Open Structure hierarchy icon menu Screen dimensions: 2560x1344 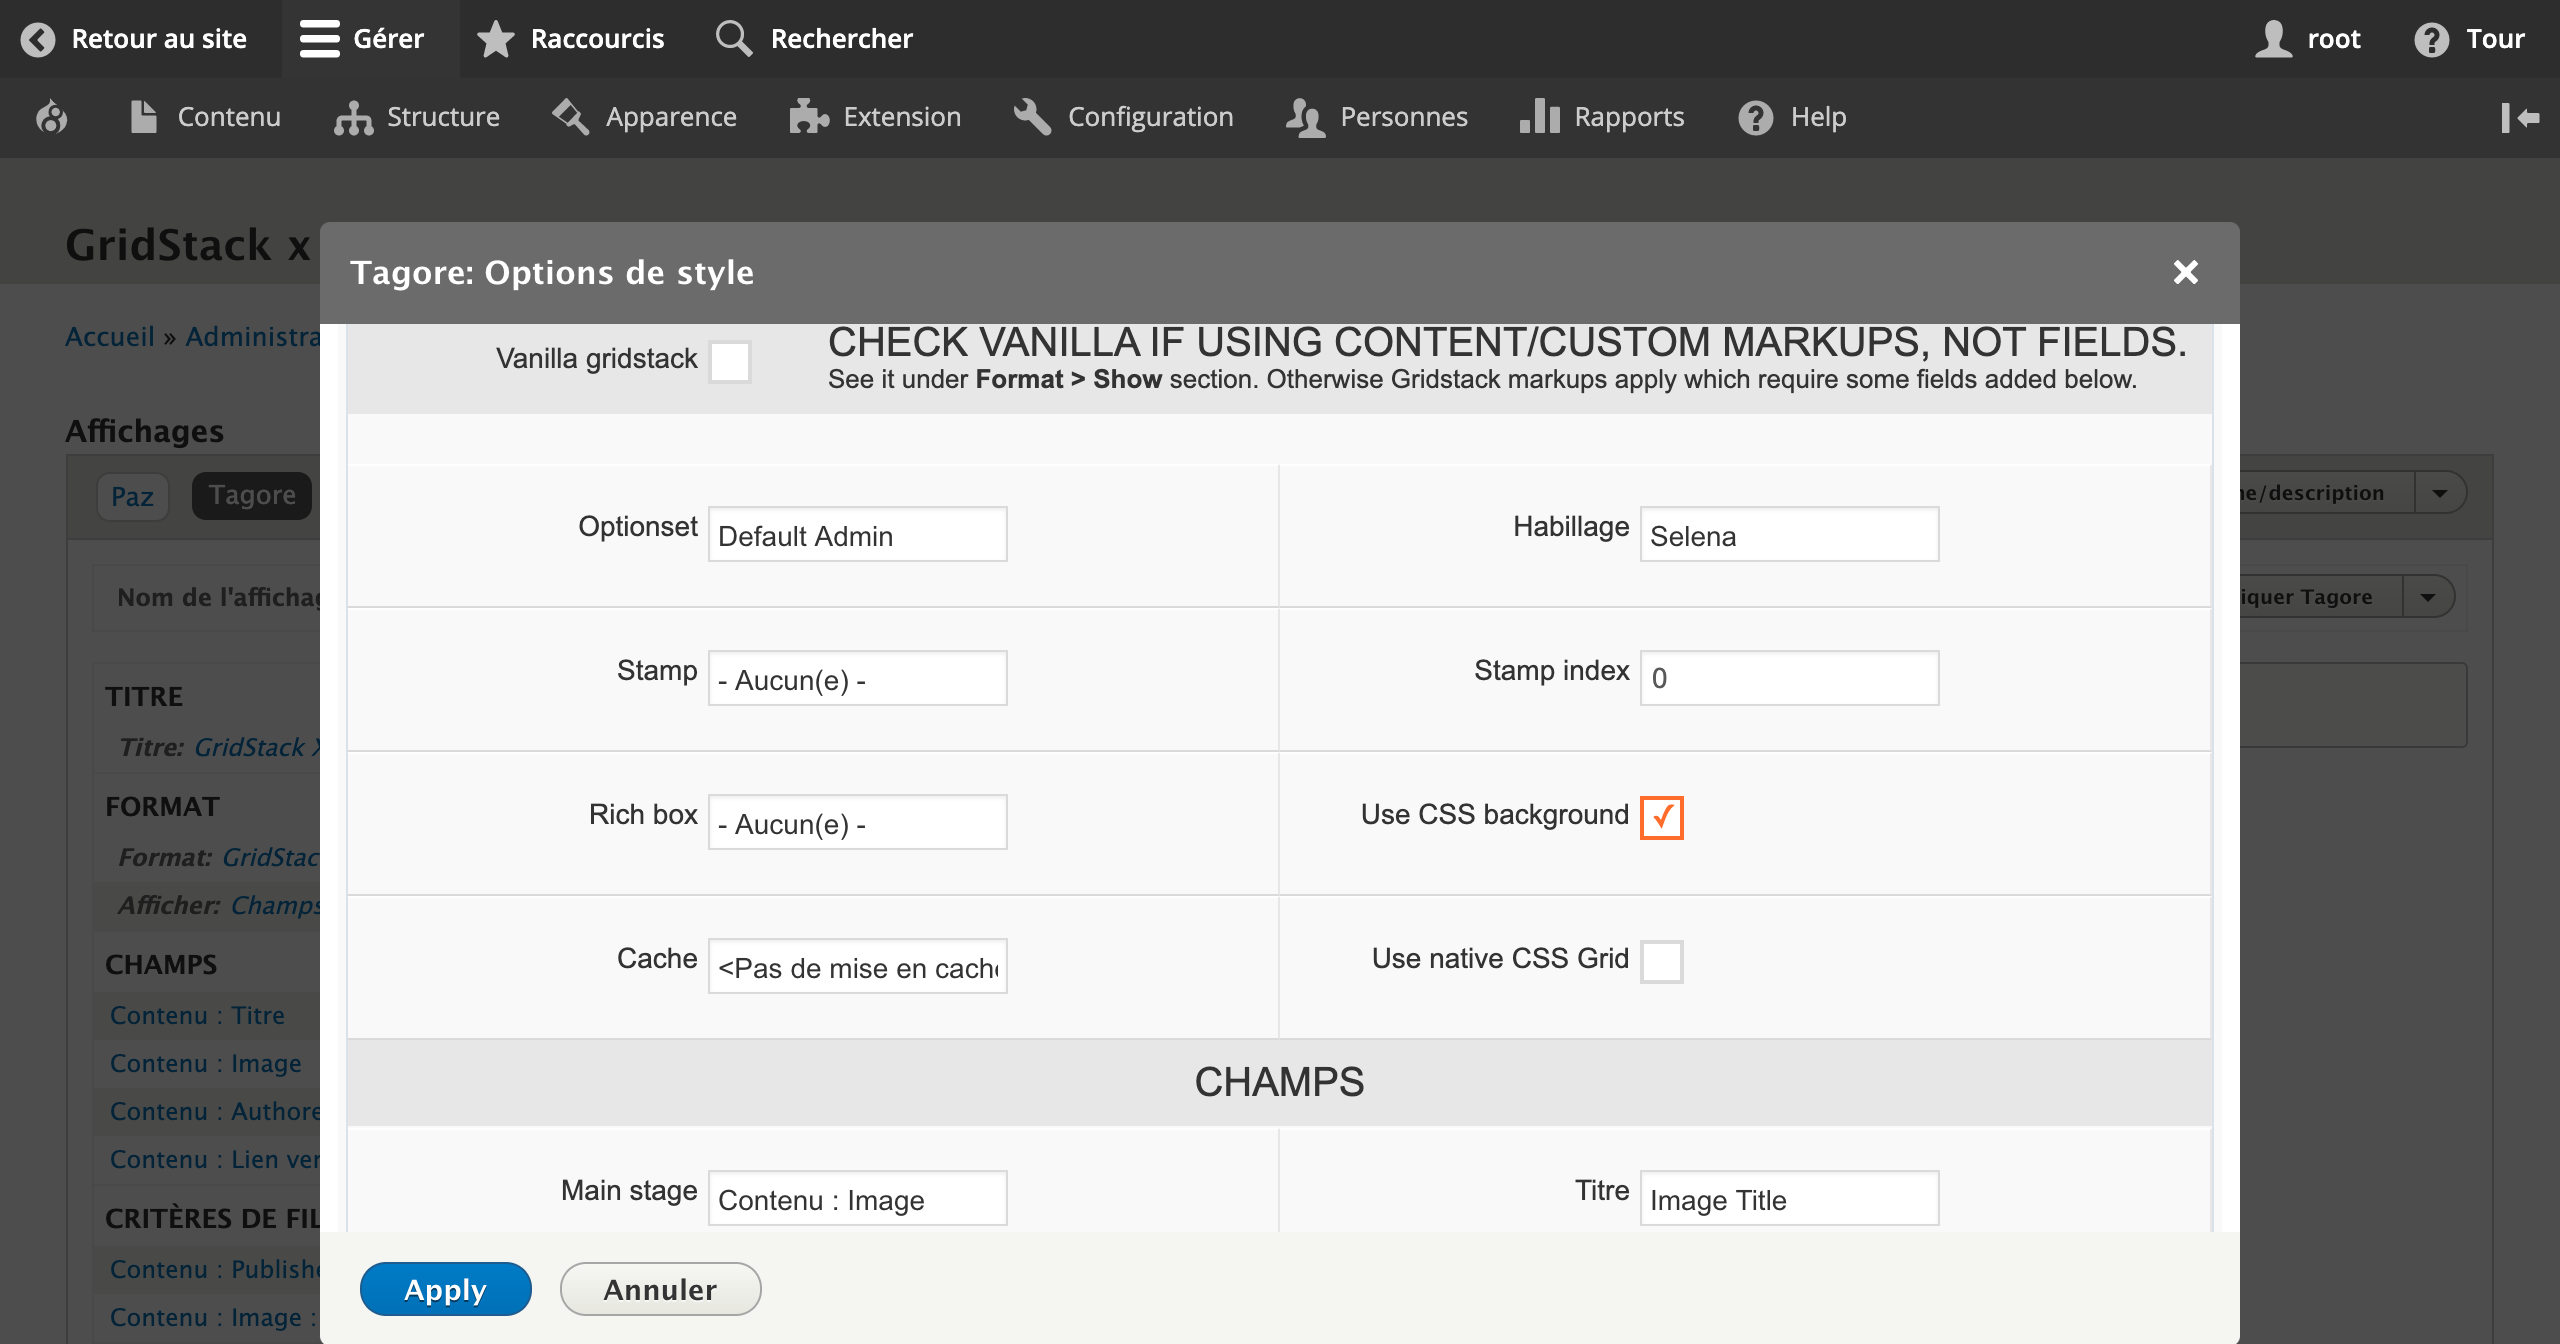click(353, 117)
